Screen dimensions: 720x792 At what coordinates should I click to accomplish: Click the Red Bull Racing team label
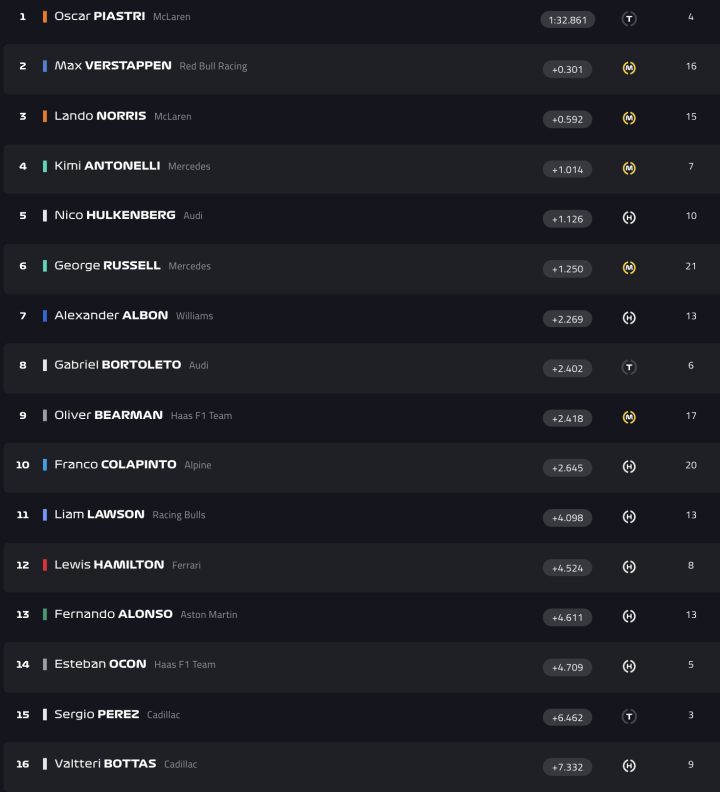pyautogui.click(x=213, y=66)
